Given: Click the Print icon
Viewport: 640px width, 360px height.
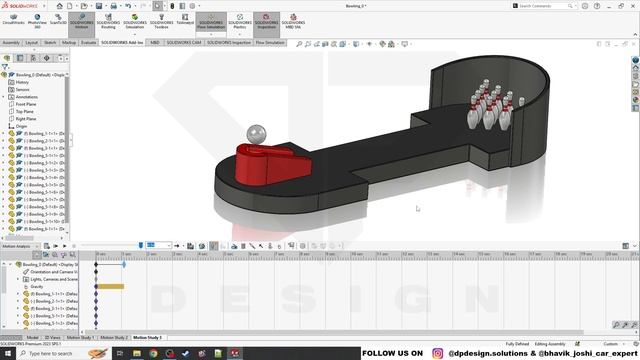Looking at the screenshot, I should (113, 6).
